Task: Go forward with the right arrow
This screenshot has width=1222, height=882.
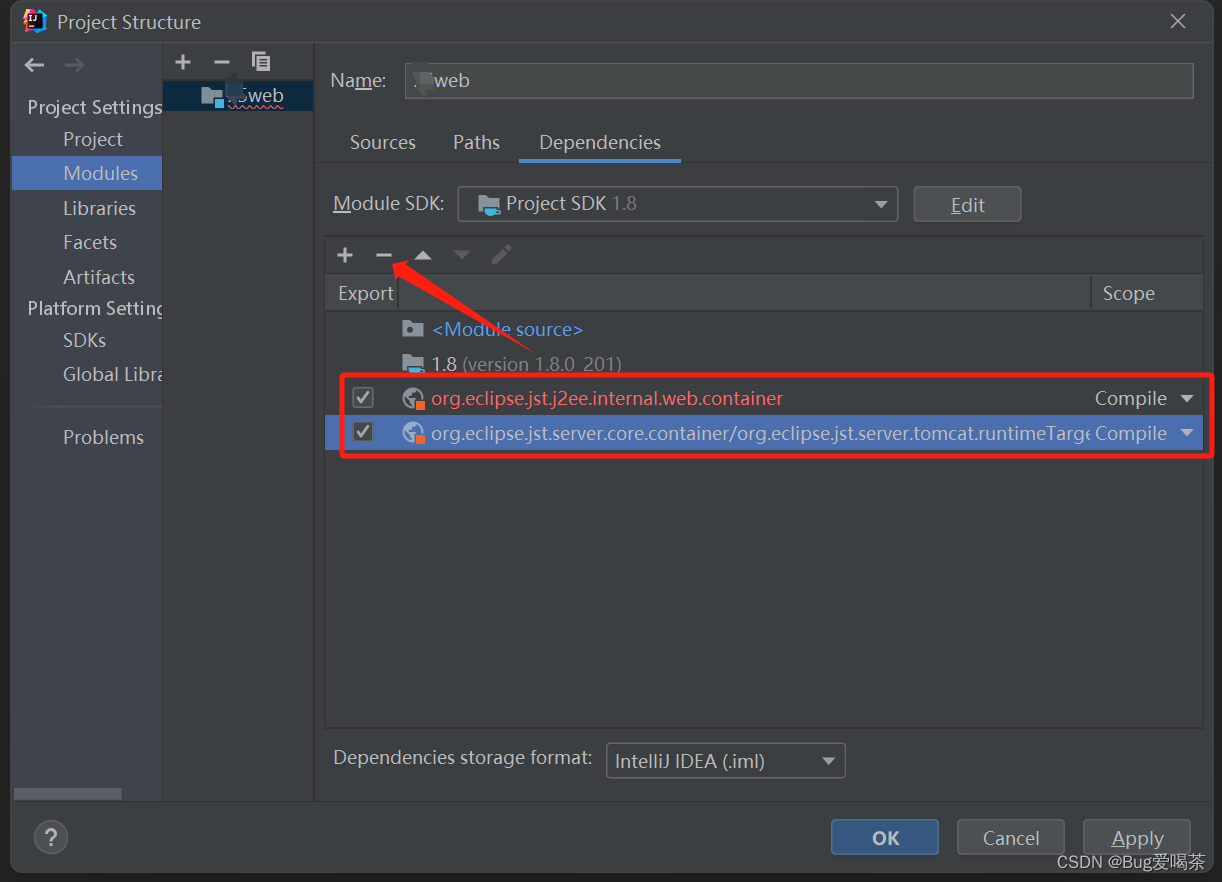Action: (74, 65)
